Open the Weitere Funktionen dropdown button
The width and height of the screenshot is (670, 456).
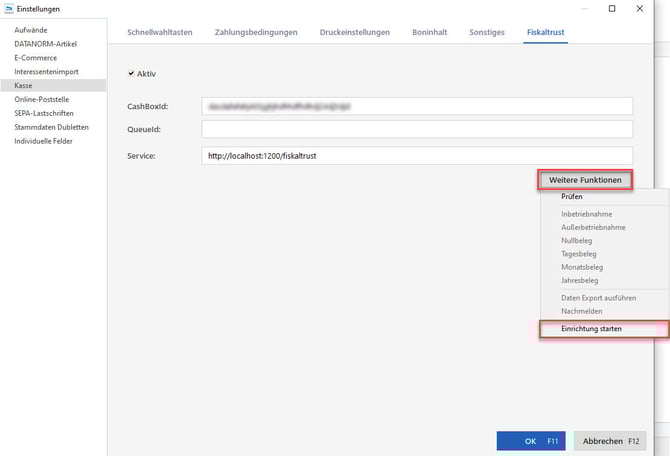point(585,180)
